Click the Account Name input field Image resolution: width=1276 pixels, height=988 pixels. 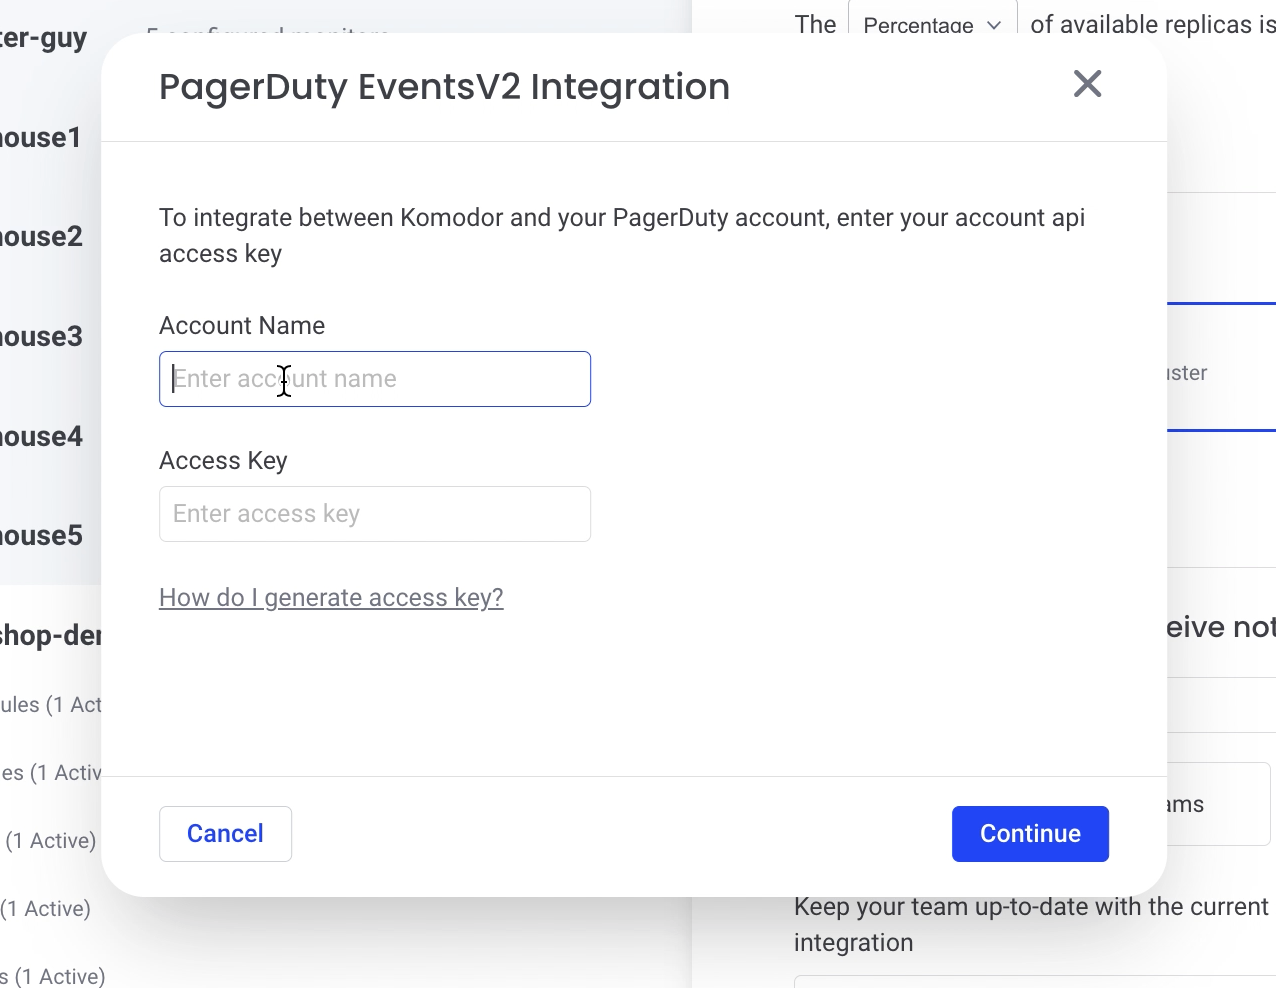375,379
